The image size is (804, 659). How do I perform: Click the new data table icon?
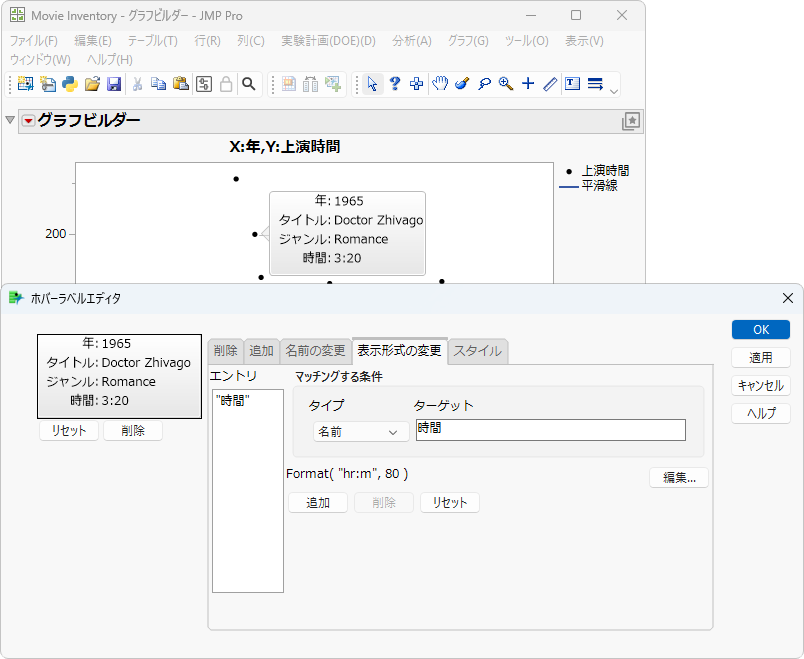click(25, 84)
